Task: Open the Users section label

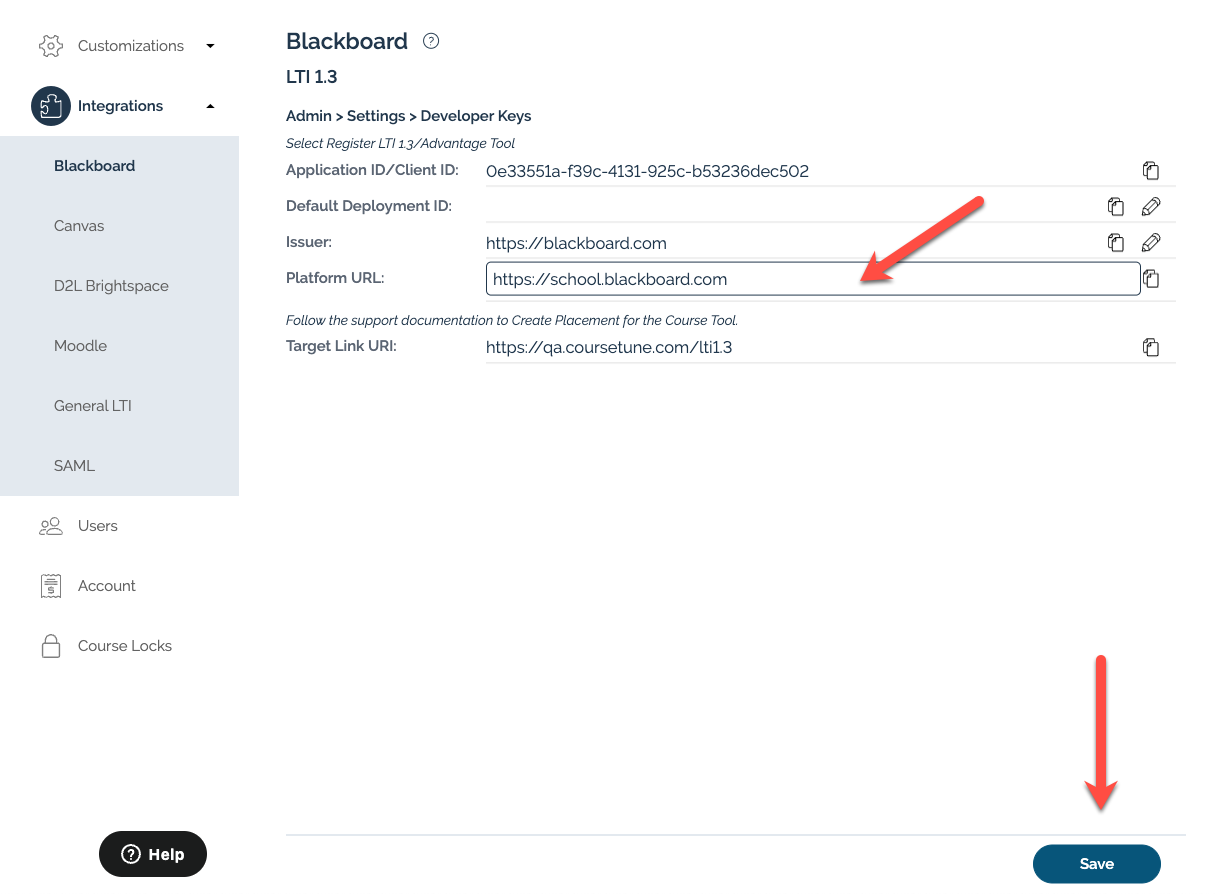Action: coord(98,526)
